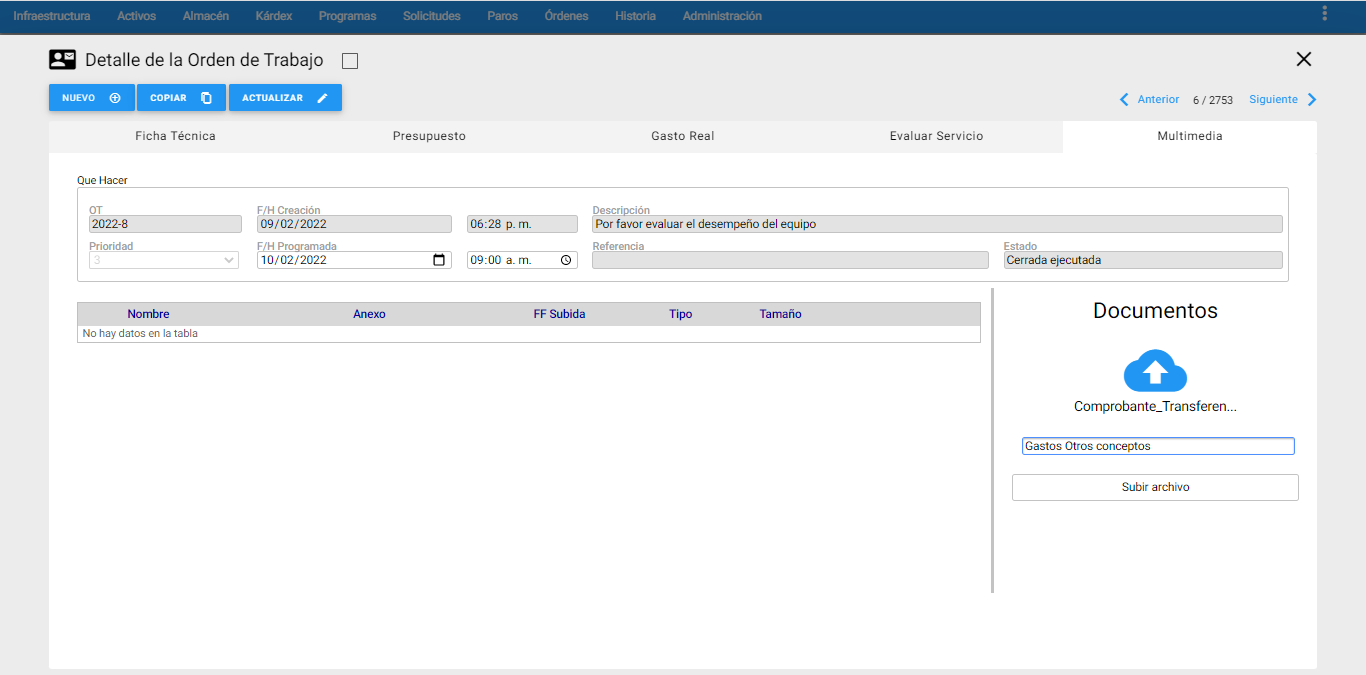Open the Programas menu
Screen dimensions: 1366x675
(348, 16)
